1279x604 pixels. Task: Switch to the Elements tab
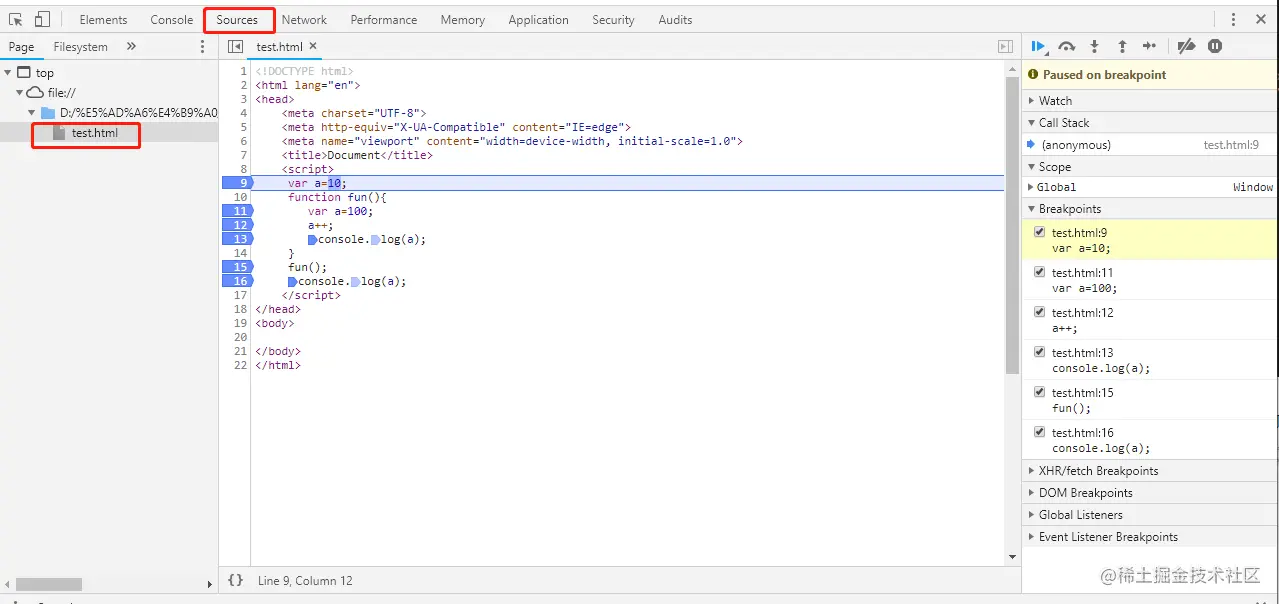pyautogui.click(x=103, y=20)
